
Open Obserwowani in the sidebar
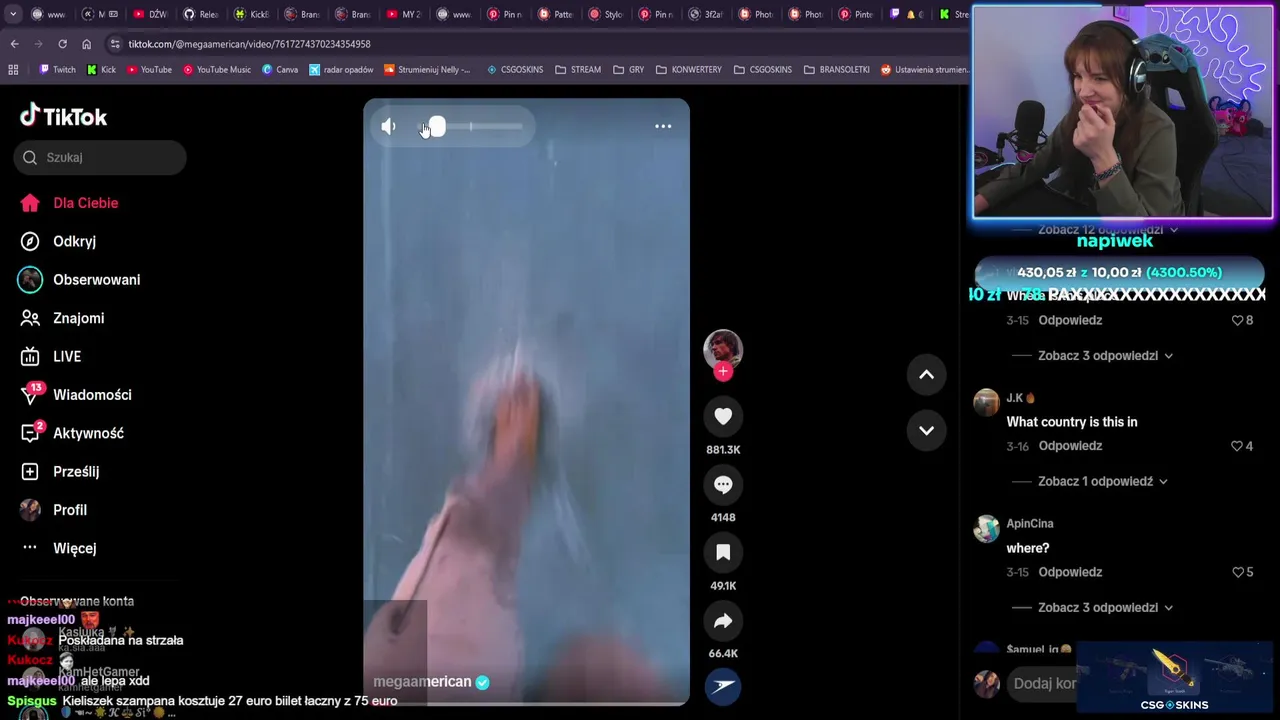(x=97, y=280)
